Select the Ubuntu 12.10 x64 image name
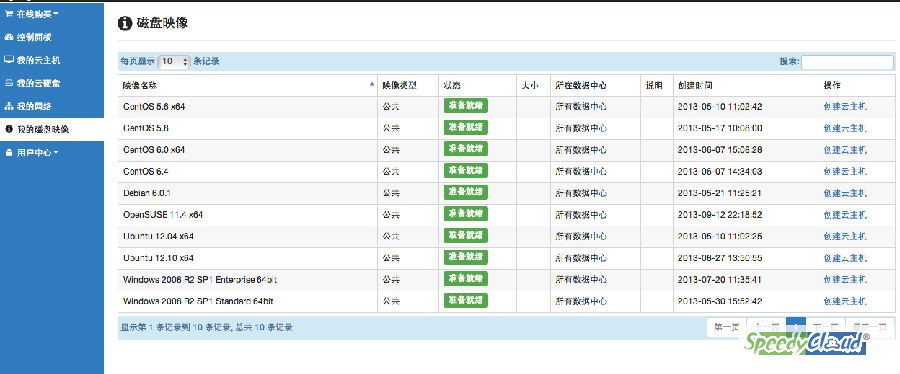 coord(158,258)
